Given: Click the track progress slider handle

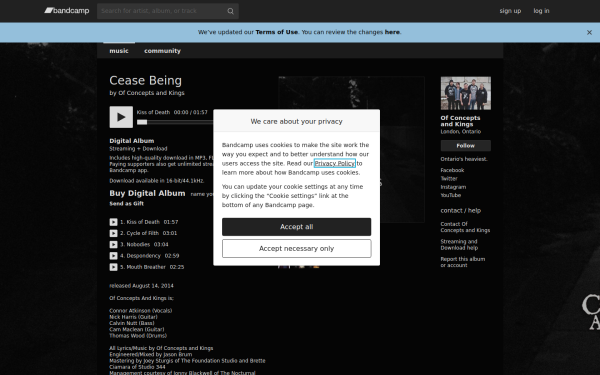Looking at the screenshot, I should (x=142, y=122).
